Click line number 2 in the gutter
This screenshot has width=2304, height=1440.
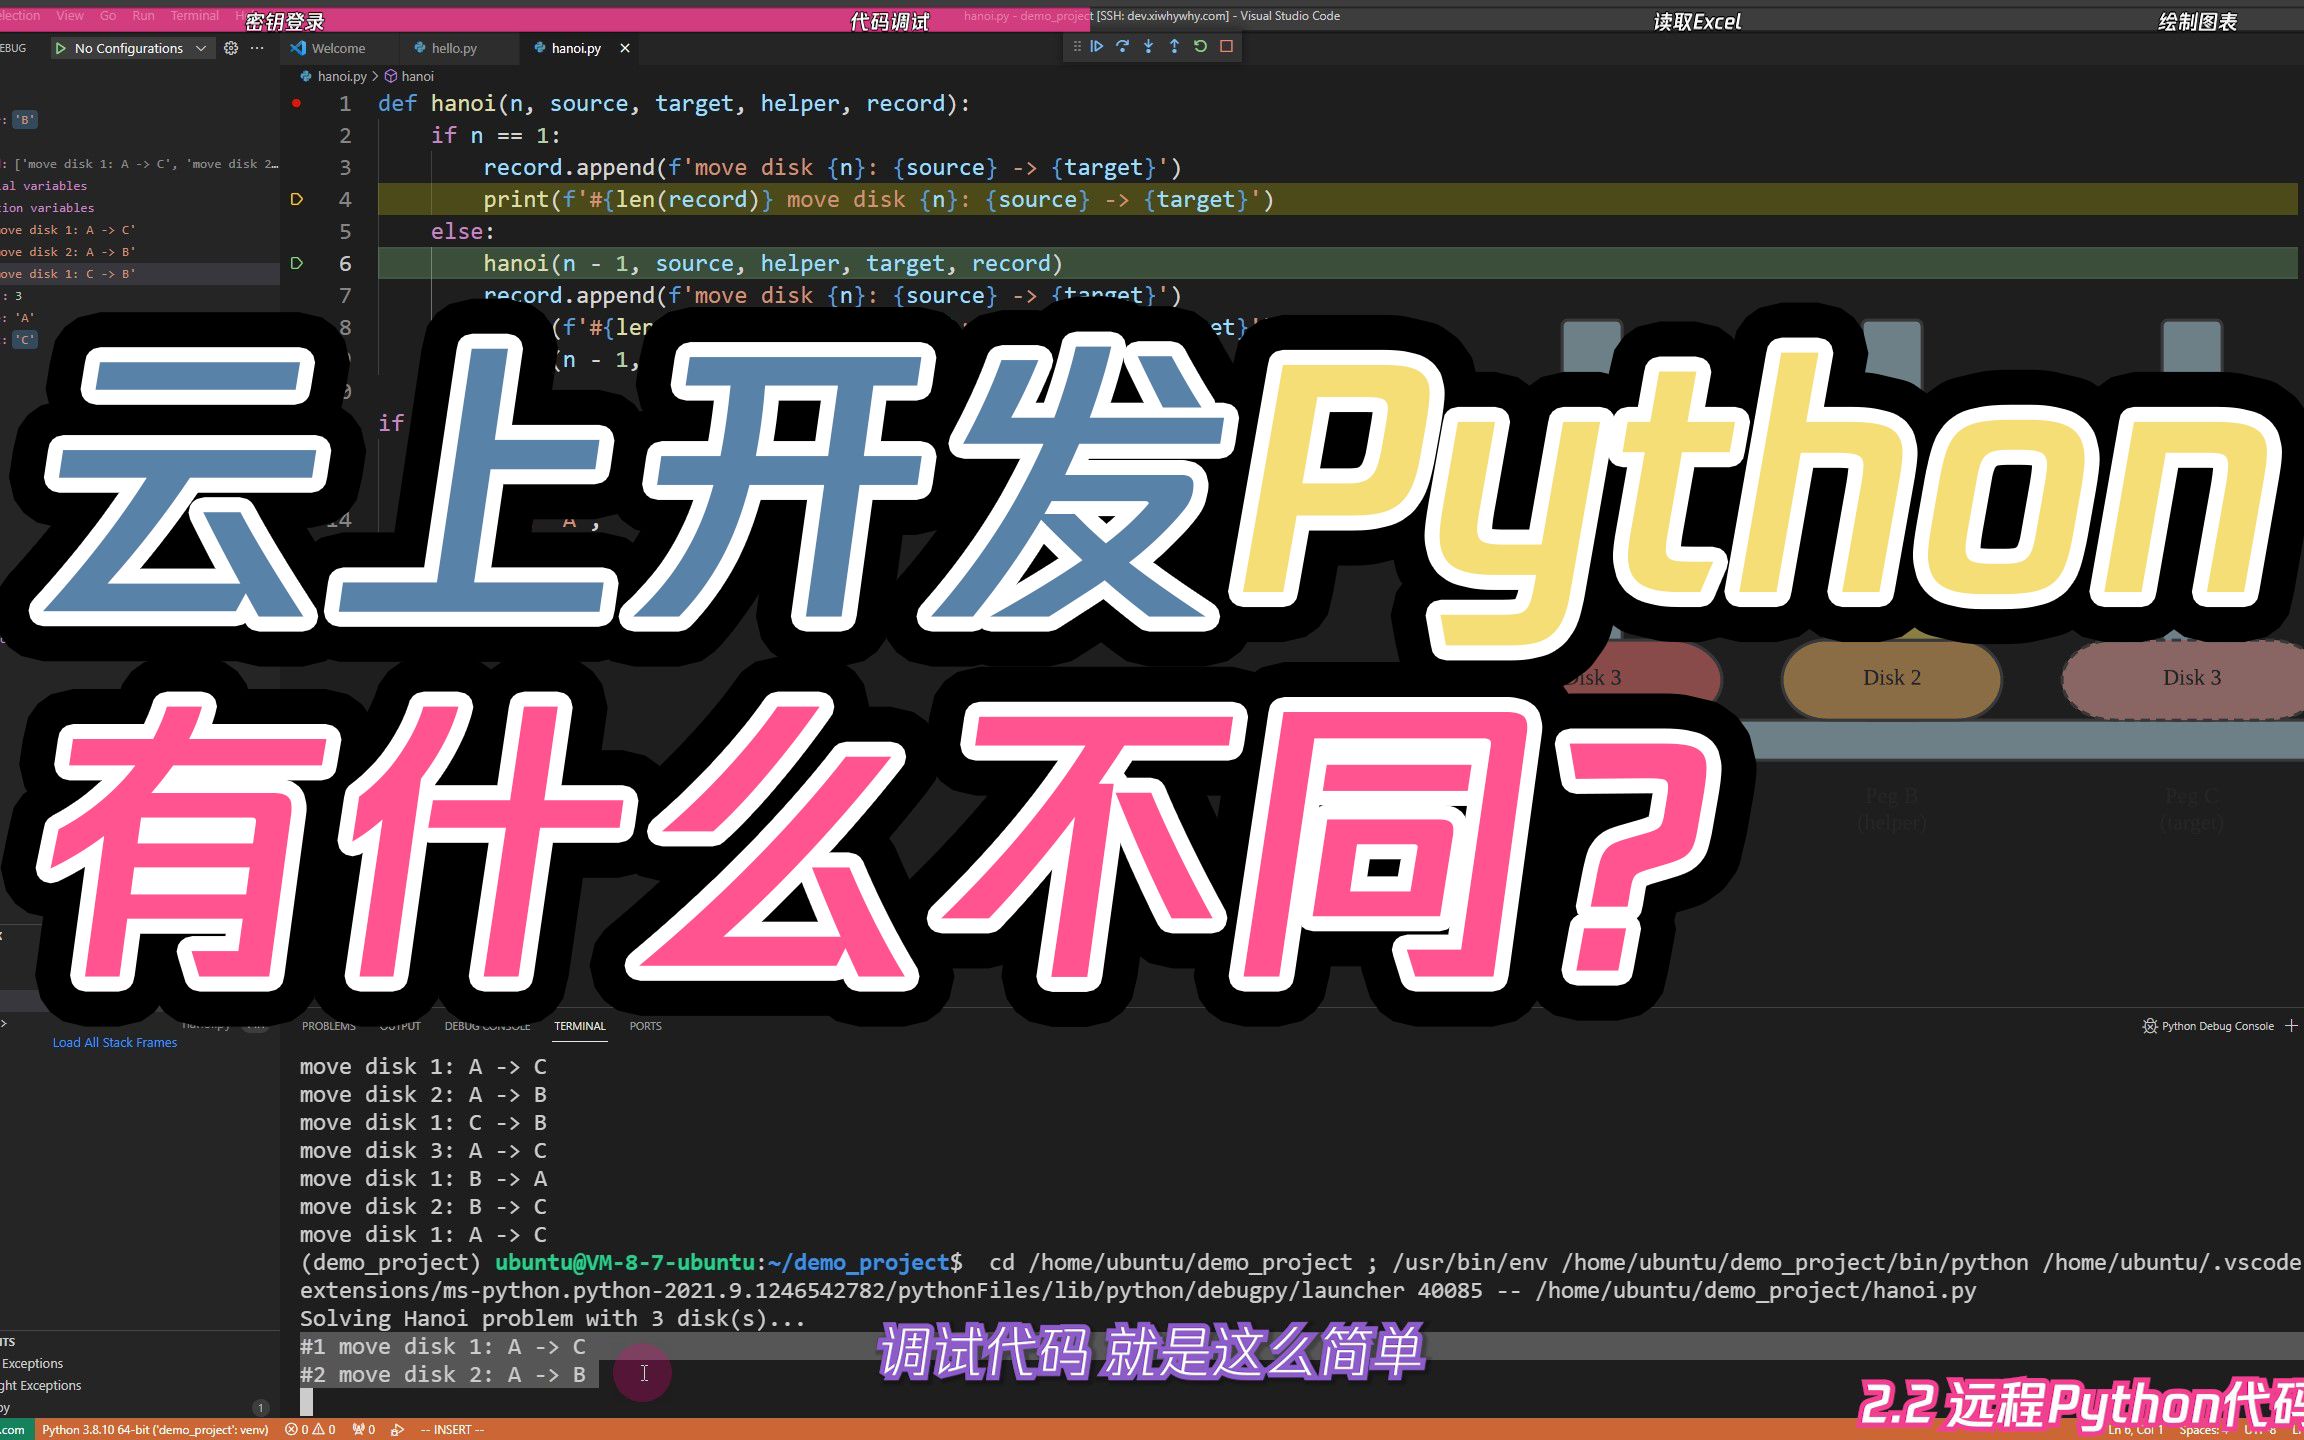click(x=345, y=135)
